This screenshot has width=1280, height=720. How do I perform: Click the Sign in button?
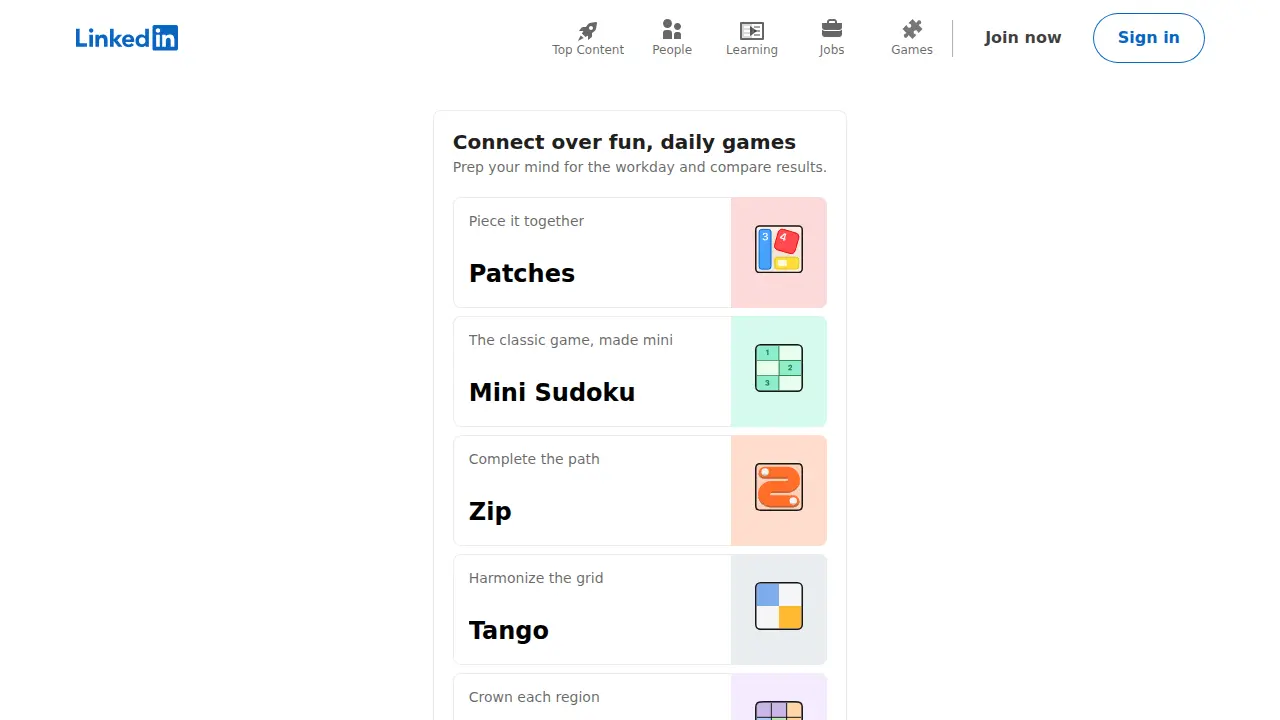coord(1149,38)
